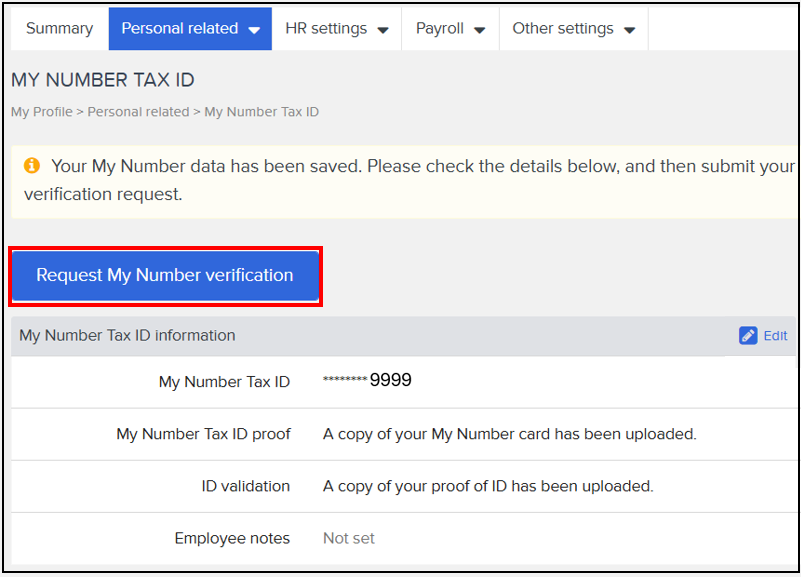The height and width of the screenshot is (577, 801).
Task: Click Personal related breadcrumb link
Action: click(x=138, y=112)
